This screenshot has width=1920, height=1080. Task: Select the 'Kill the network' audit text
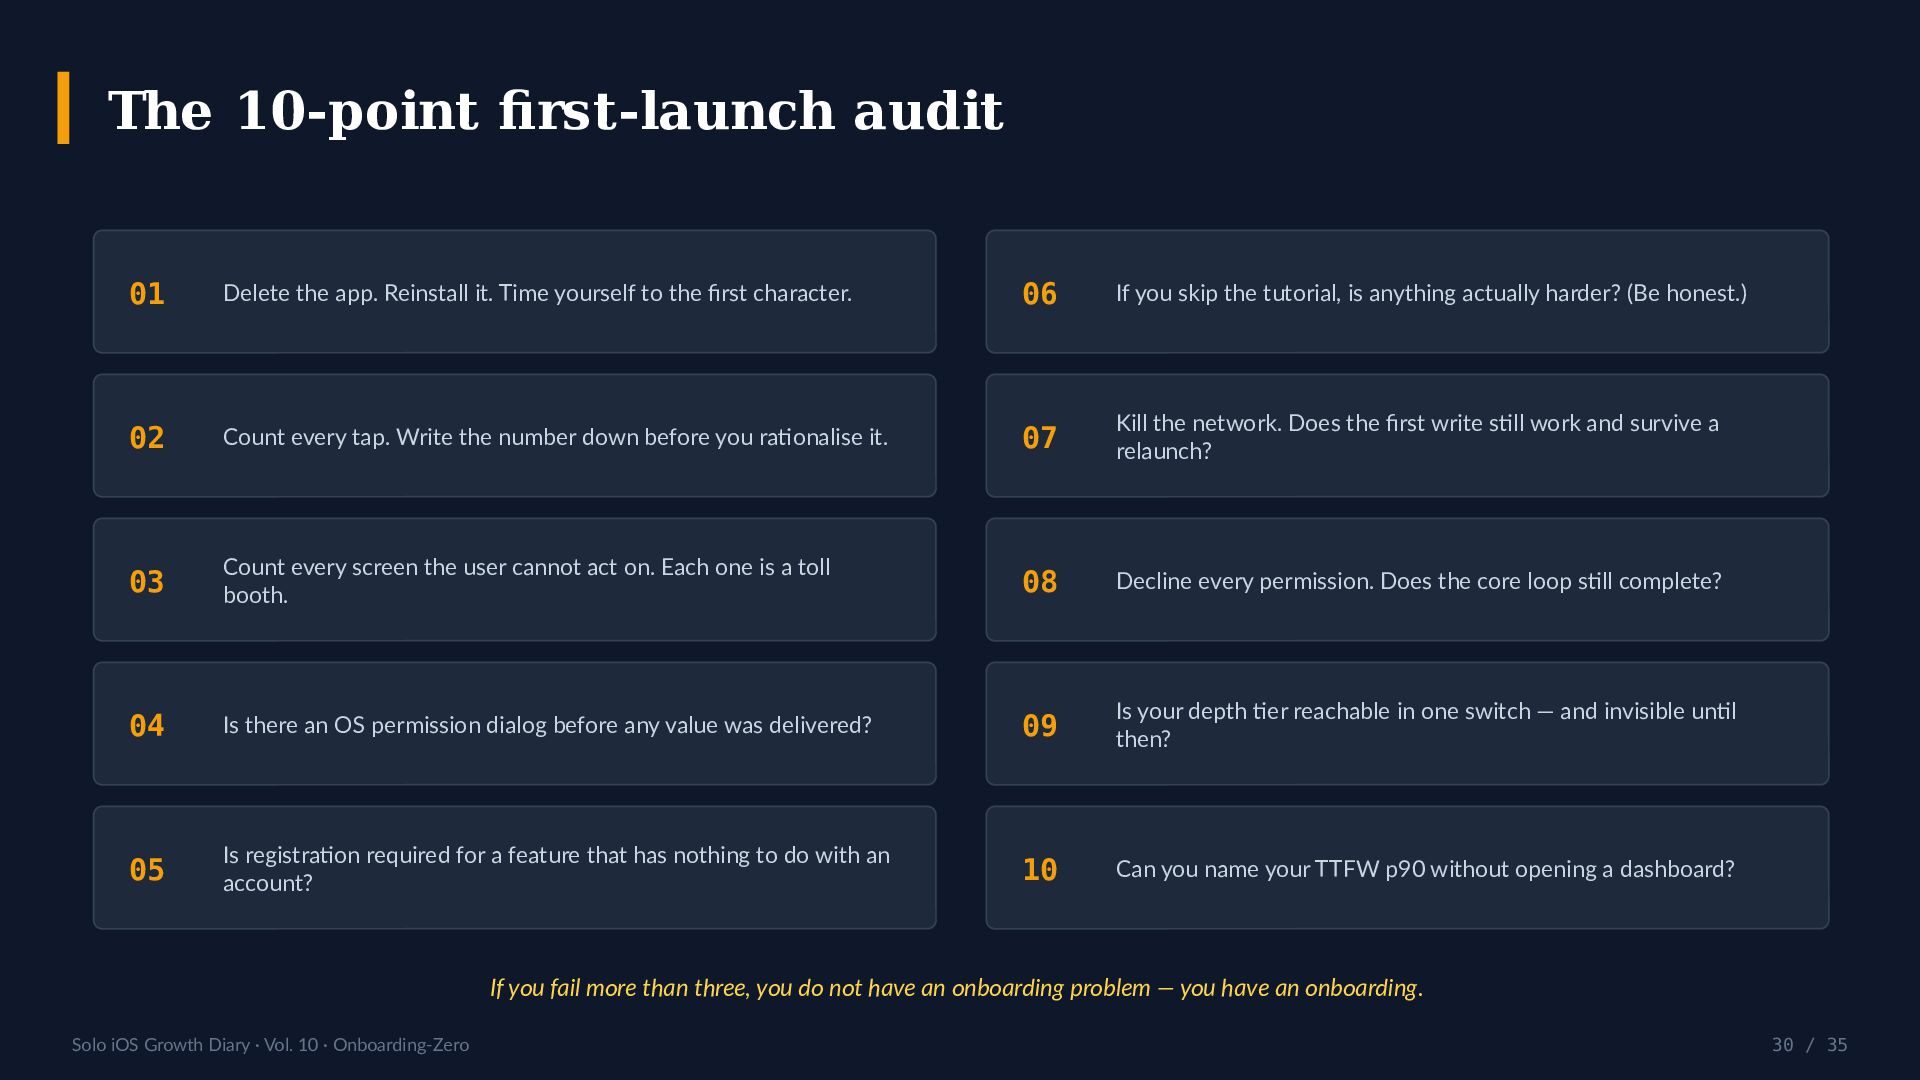coord(1417,436)
